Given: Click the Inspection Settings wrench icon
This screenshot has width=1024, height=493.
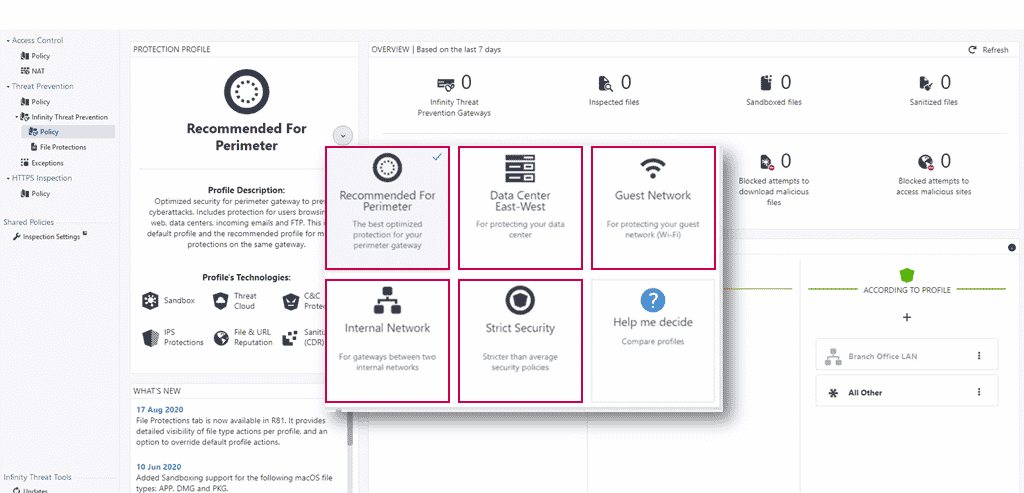Looking at the screenshot, I should point(17,236).
